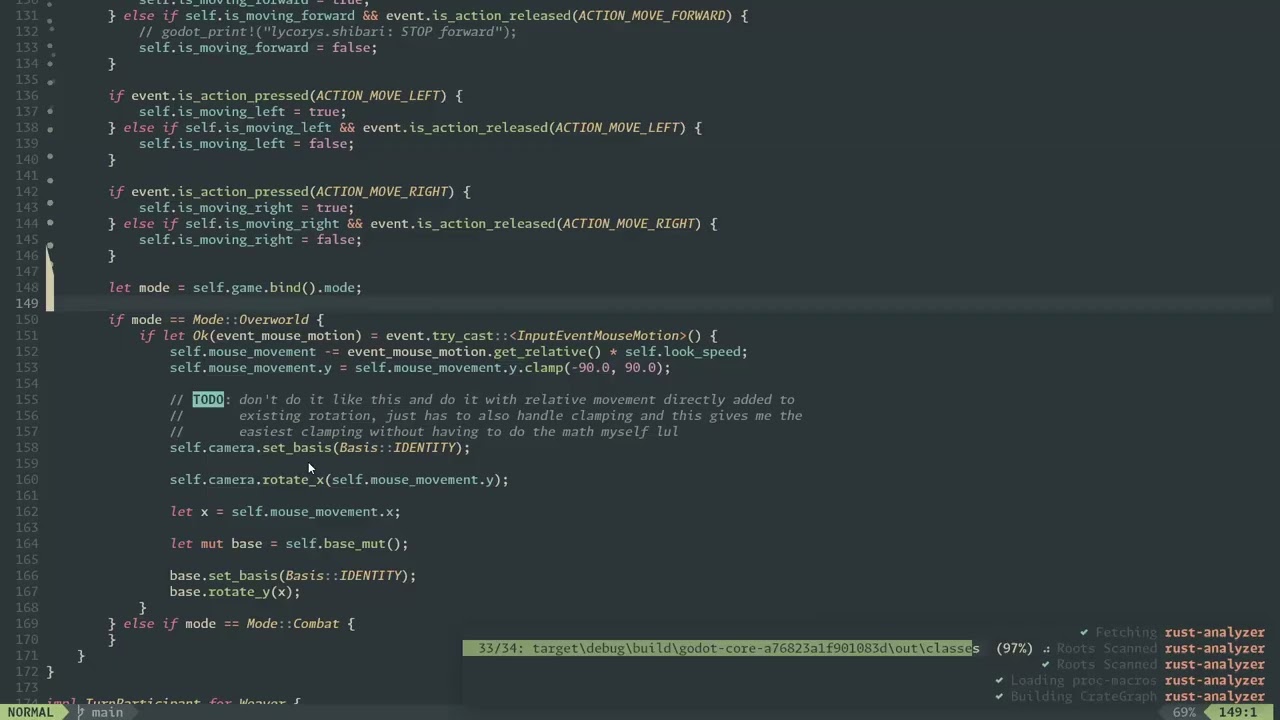Image resolution: width=1280 pixels, height=720 pixels.
Task: Click line number 142 in the gutter
Action: (x=28, y=191)
